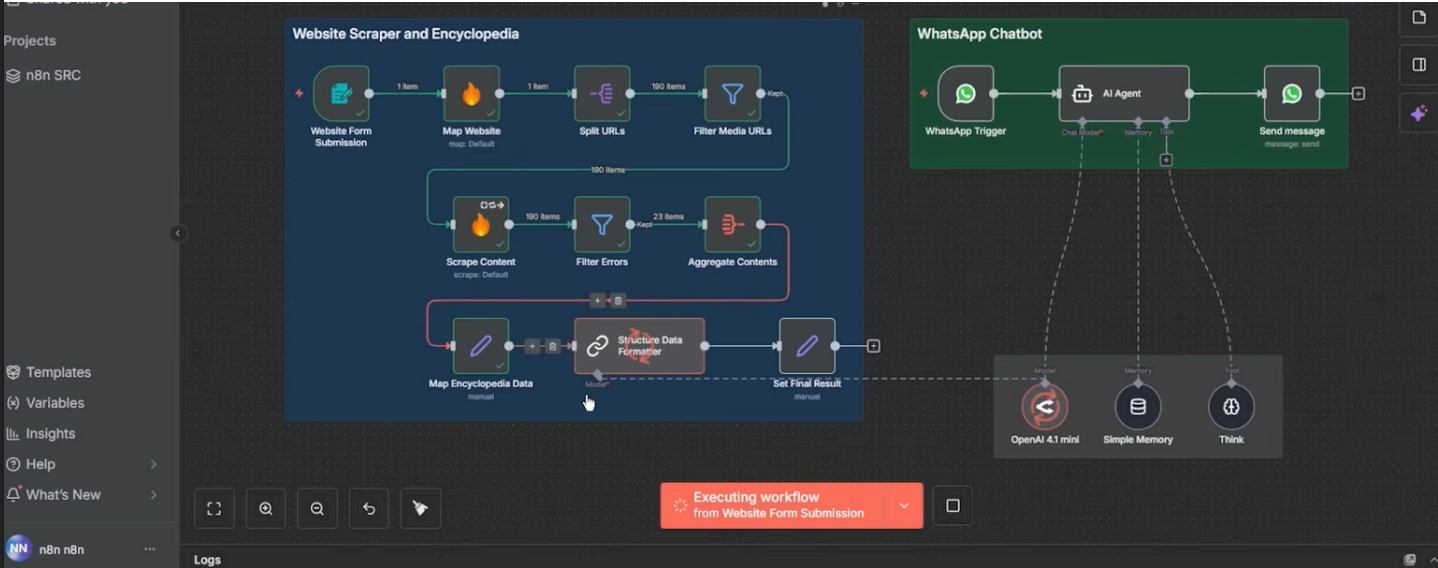Open the Set Final Result node
The image size is (1438, 568).
pyautogui.click(x=807, y=346)
